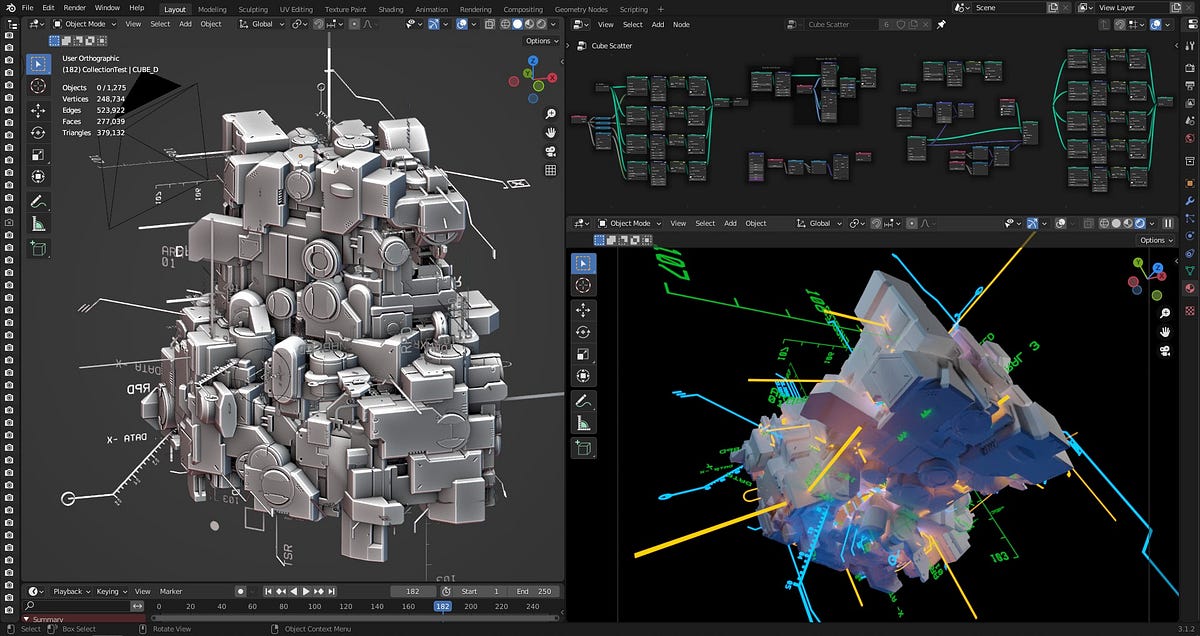
Task: Select the Annotate tool in right viewport
Action: pos(582,400)
